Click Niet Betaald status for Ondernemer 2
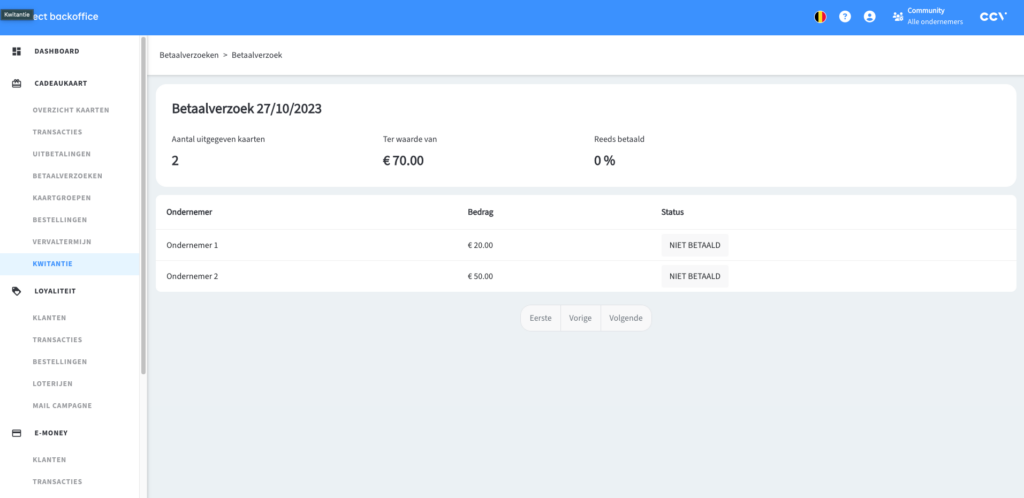This screenshot has width=1024, height=498. point(694,276)
